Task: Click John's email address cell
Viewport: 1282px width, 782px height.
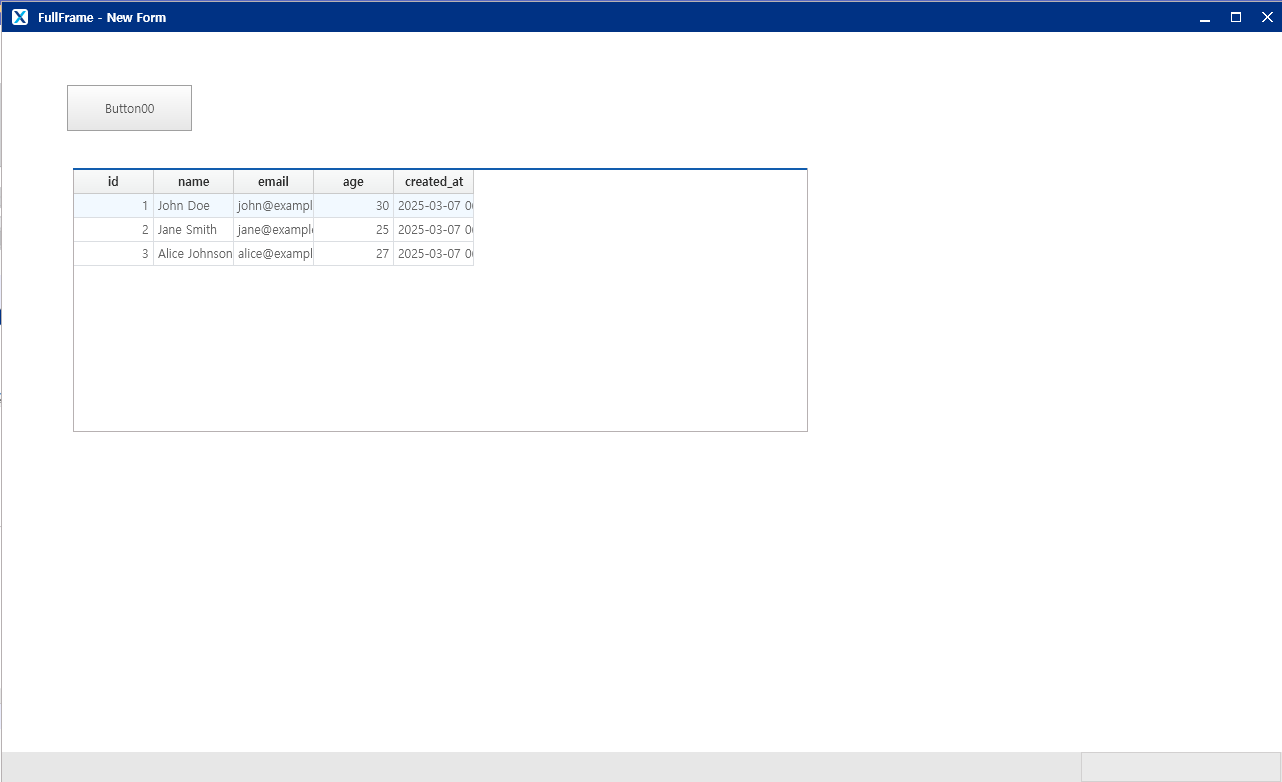Action: point(273,206)
